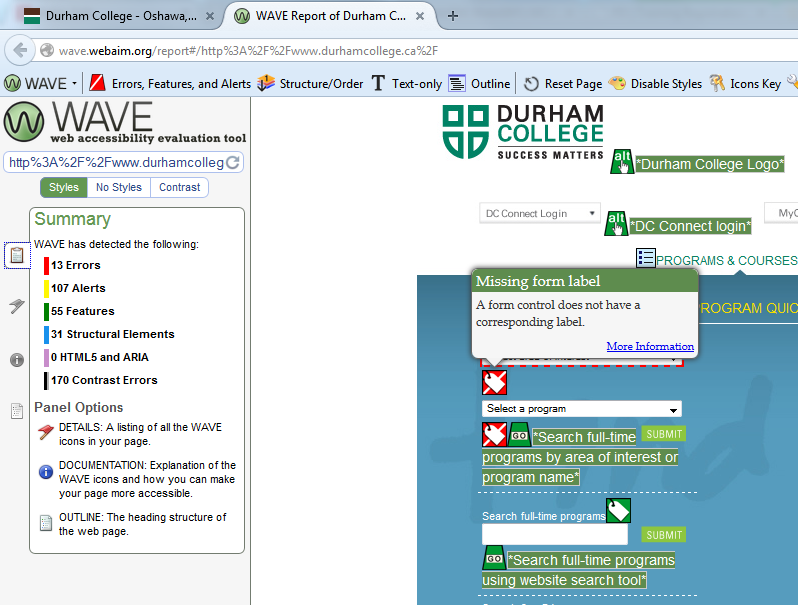Click the Errors, Features, and Alerts toolbar button
The width and height of the screenshot is (798, 605).
pyautogui.click(x=170, y=83)
